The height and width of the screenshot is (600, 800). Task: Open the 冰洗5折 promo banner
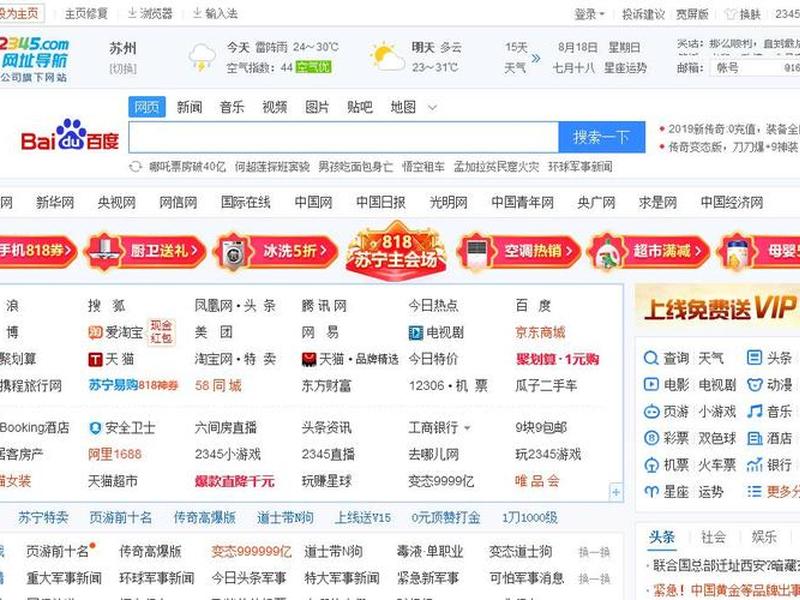click(276, 251)
